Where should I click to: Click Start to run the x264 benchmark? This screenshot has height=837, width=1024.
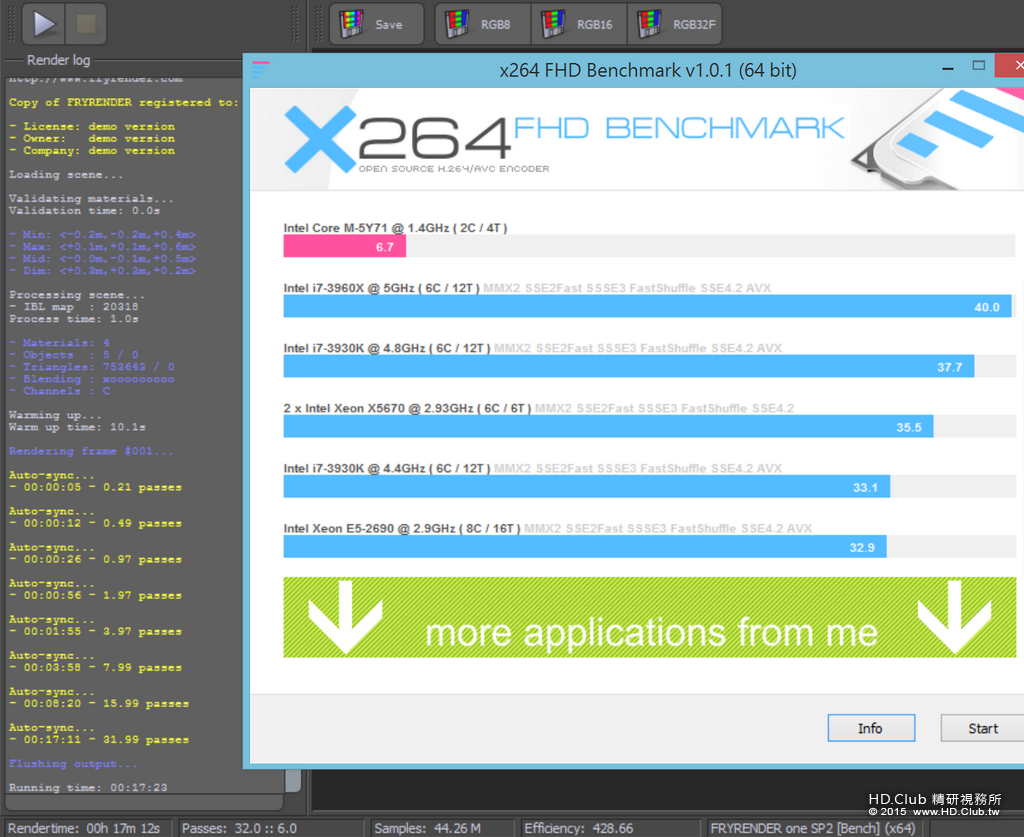point(982,728)
